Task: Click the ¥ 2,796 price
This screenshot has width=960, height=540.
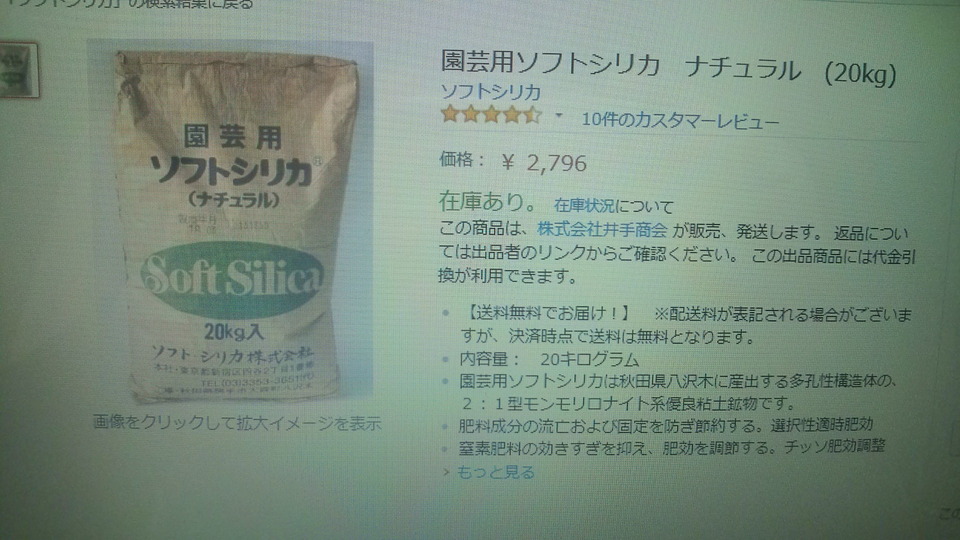Action: coord(544,163)
